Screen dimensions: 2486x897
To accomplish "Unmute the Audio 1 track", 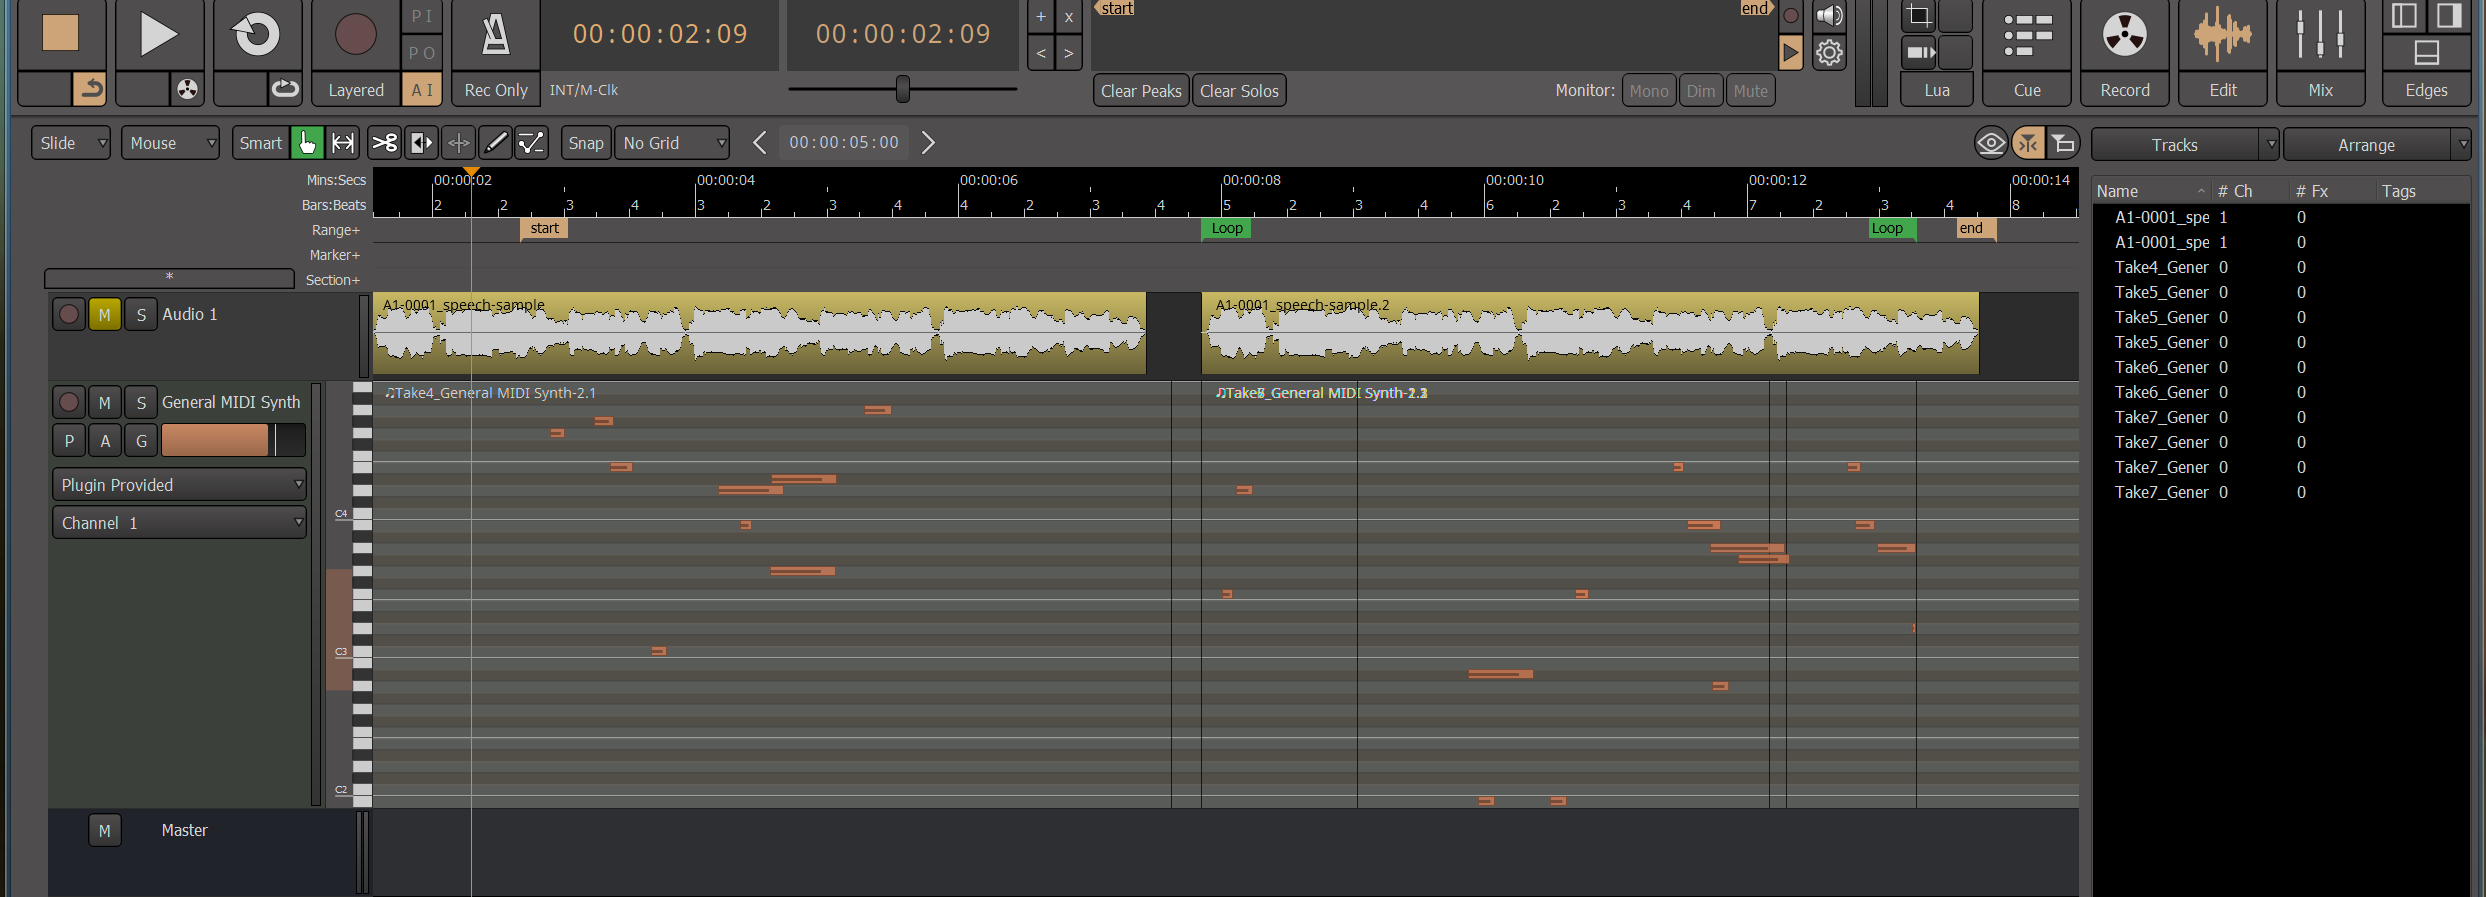I will tap(104, 314).
